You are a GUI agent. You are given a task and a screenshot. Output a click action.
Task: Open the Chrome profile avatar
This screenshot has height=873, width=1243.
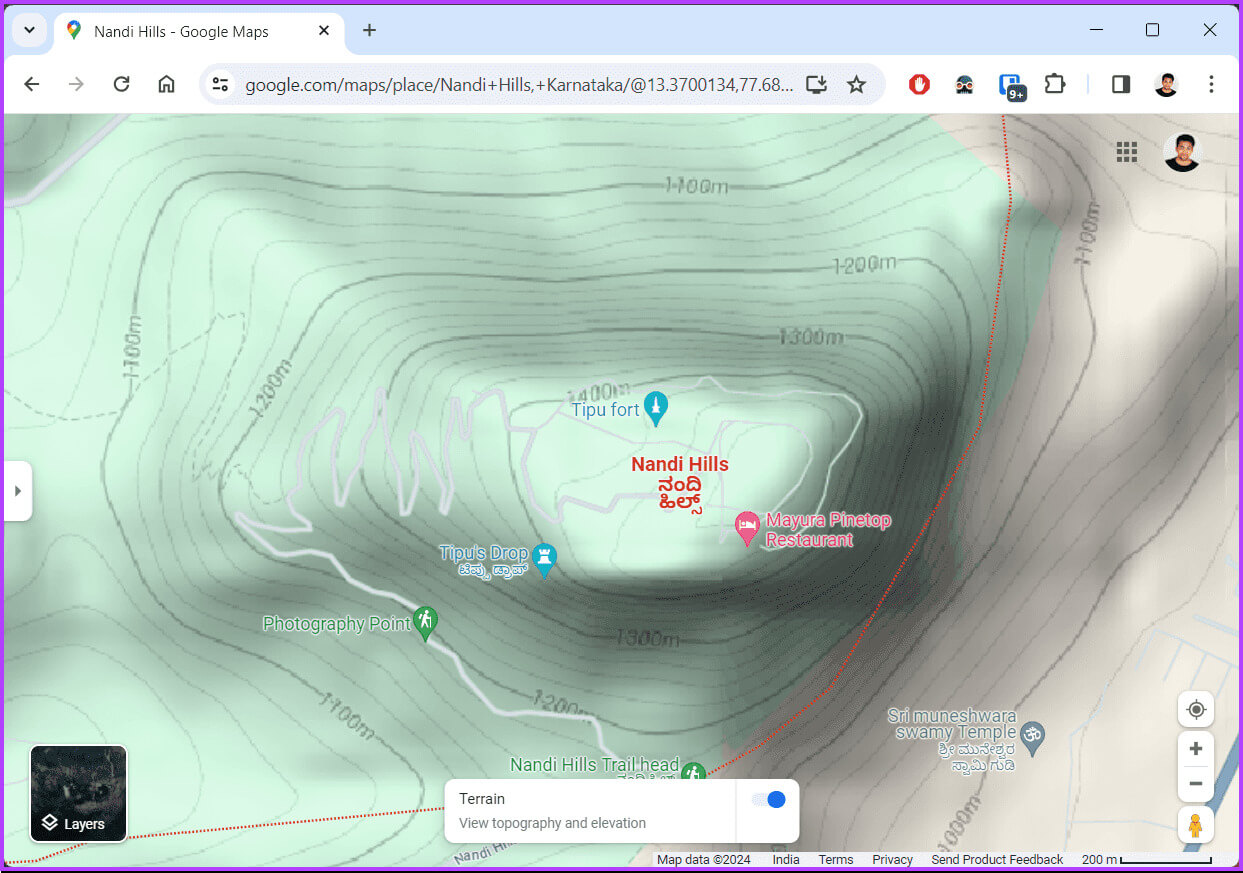[x=1166, y=85]
